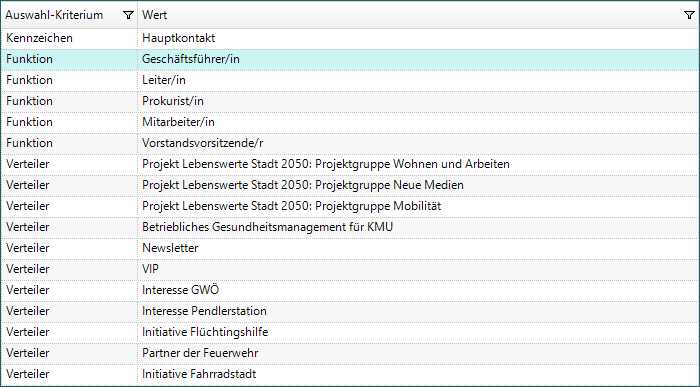Select the Newsletter distribution value
This screenshot has height=387, width=700.
click(418, 248)
